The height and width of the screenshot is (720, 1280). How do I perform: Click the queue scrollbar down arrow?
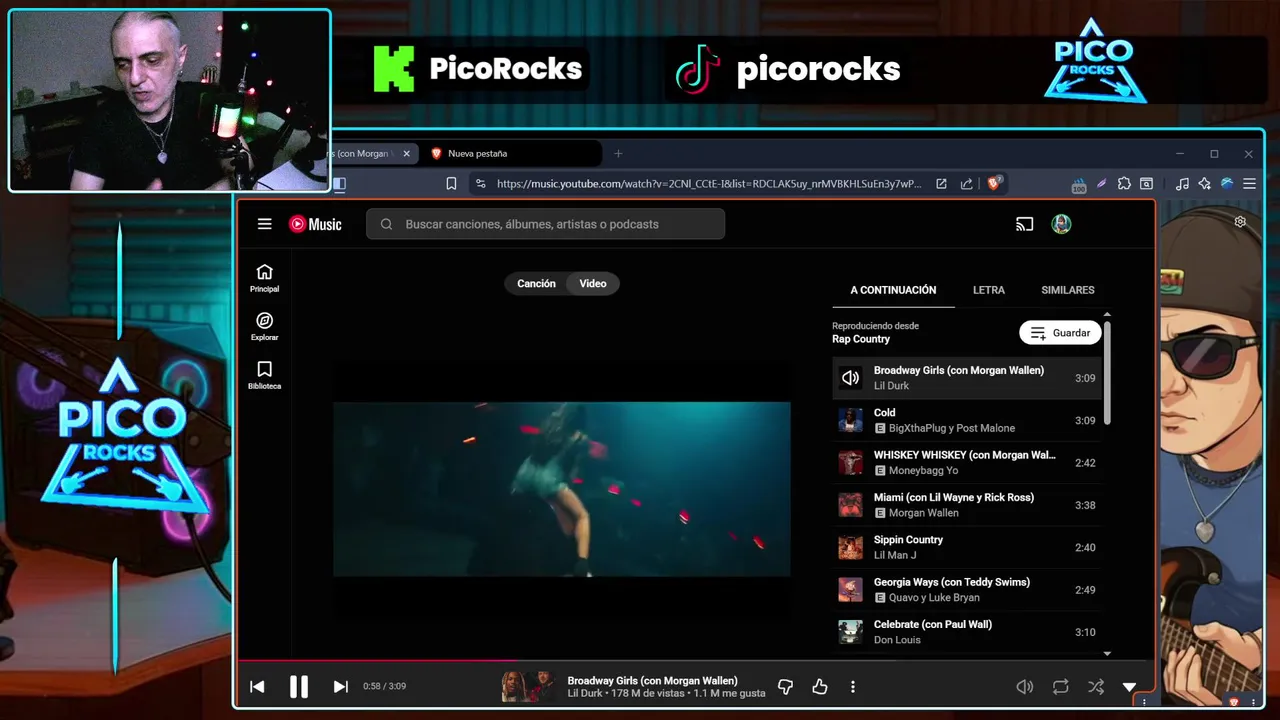[x=1107, y=653]
